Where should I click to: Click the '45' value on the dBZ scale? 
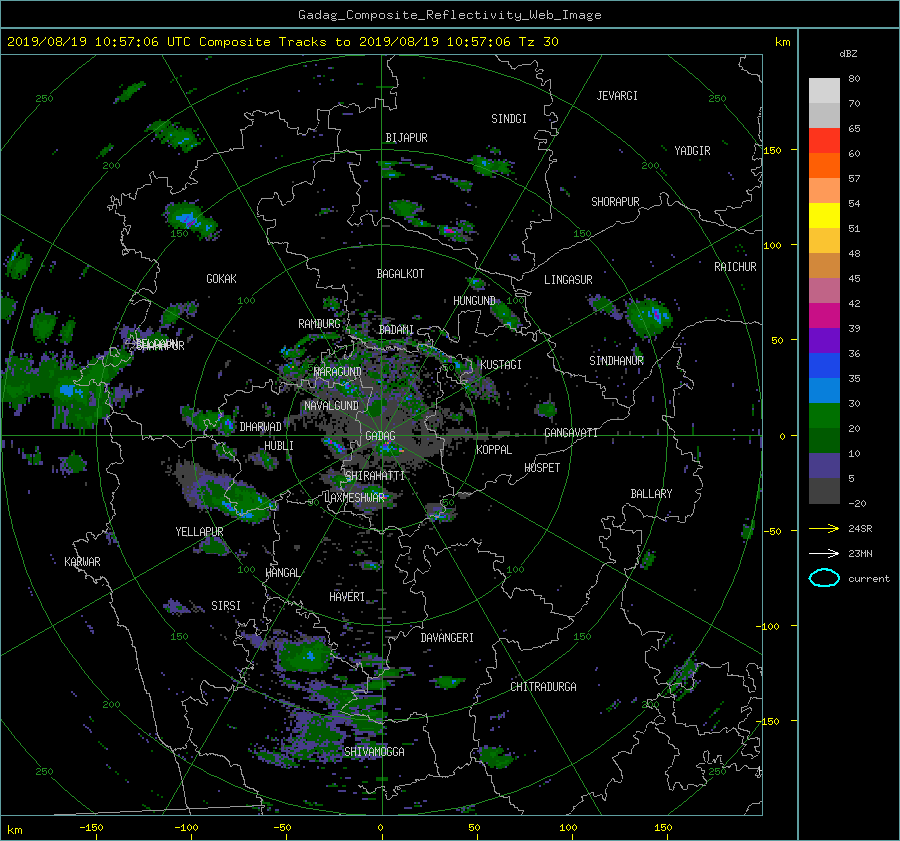coord(854,278)
